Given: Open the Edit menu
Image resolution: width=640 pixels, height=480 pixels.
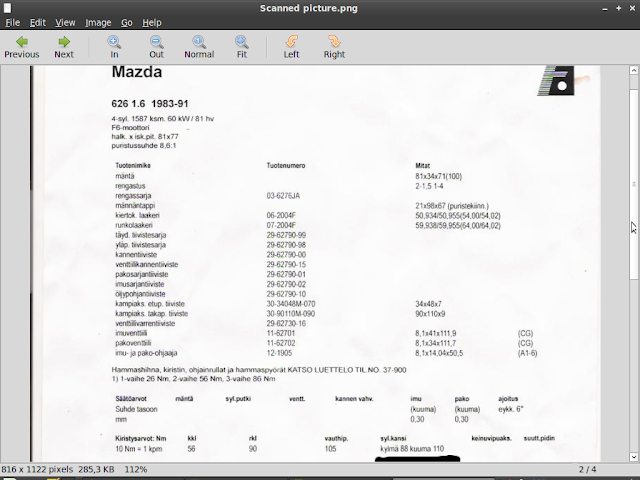Looking at the screenshot, I should [x=38, y=22].
